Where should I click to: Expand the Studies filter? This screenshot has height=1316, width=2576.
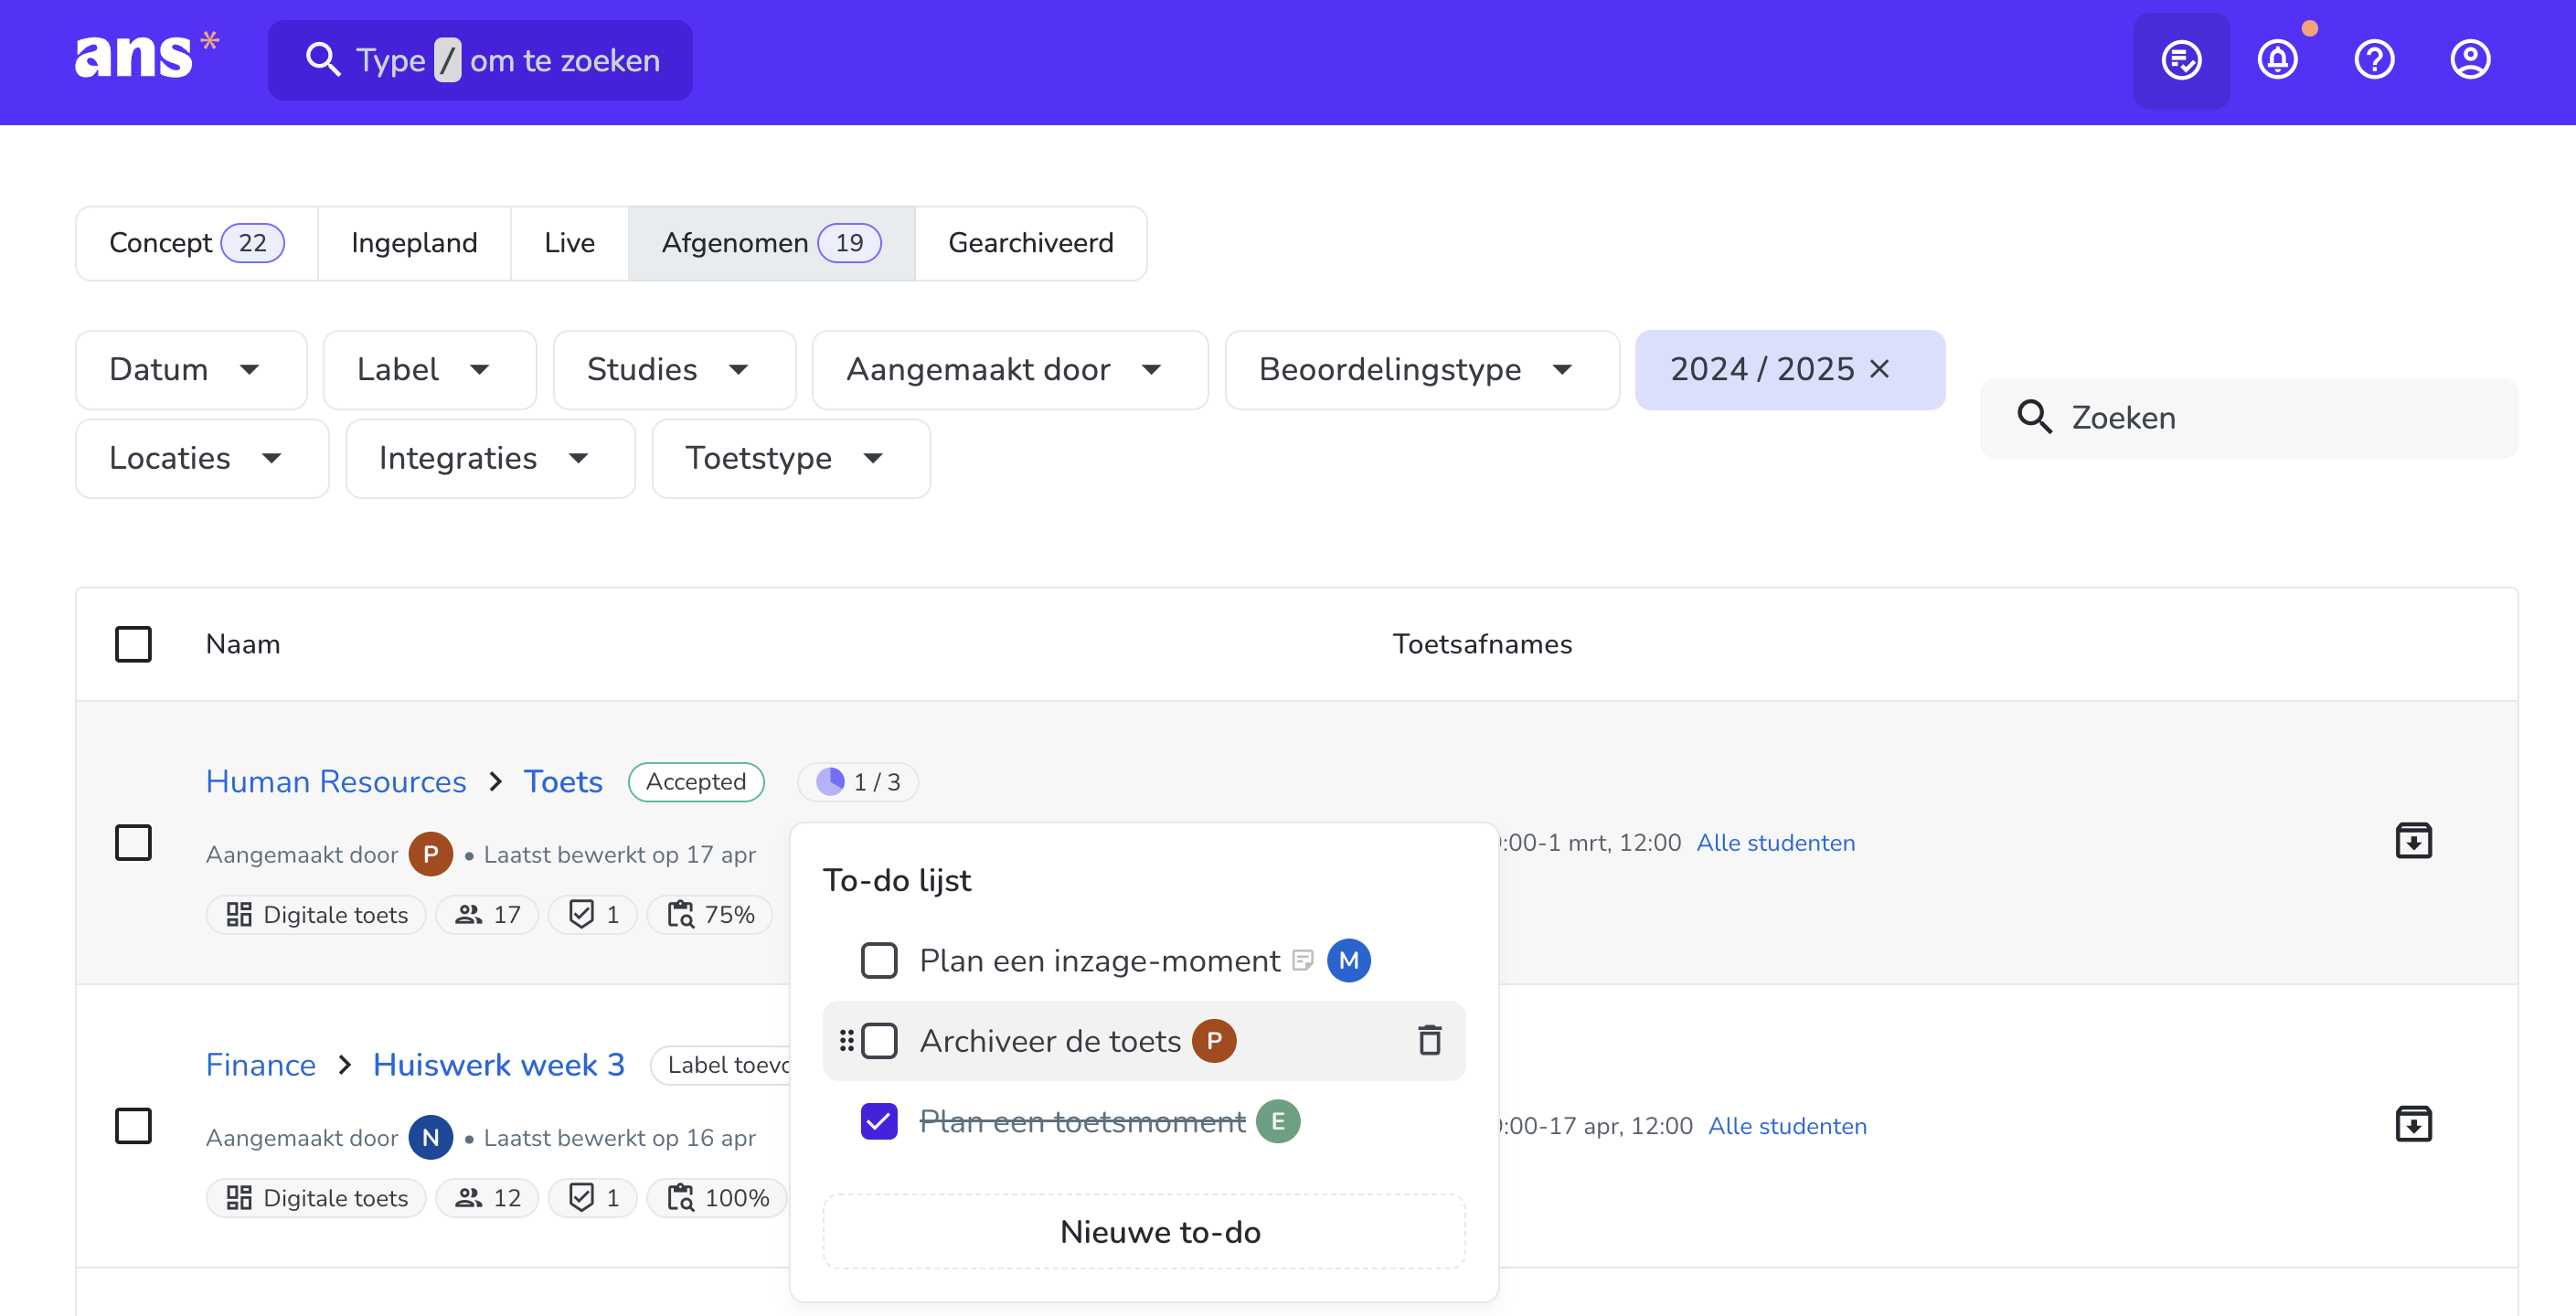[675, 369]
